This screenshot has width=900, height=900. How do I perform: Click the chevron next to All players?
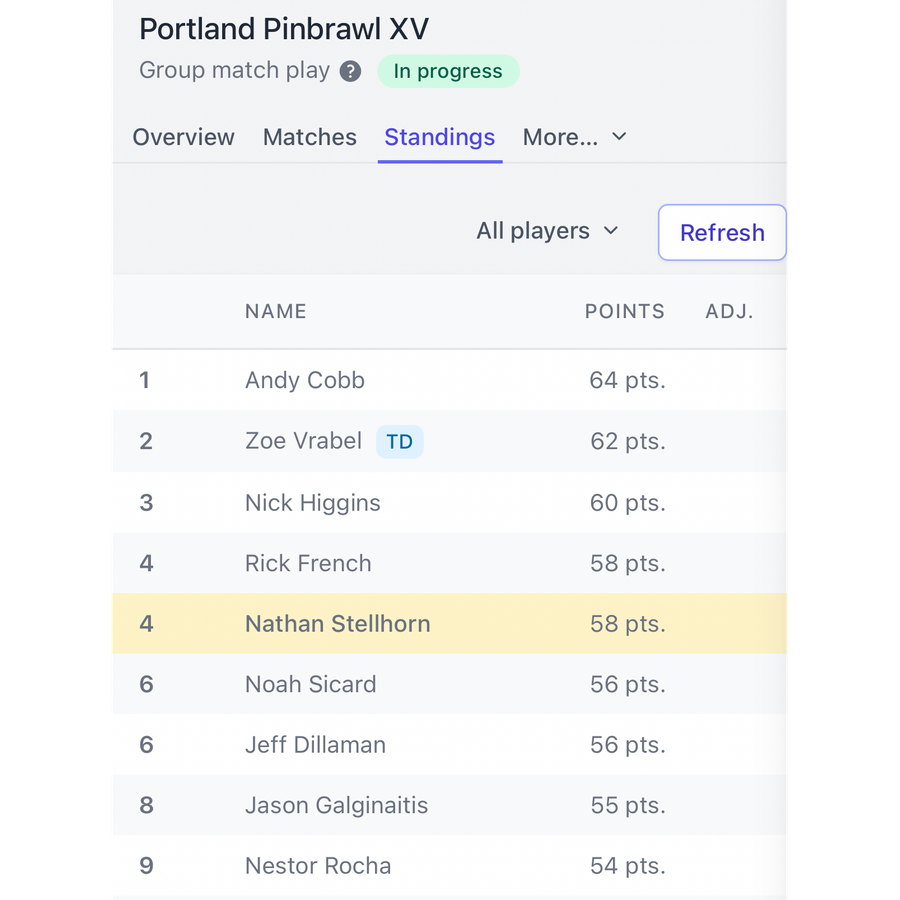611,231
